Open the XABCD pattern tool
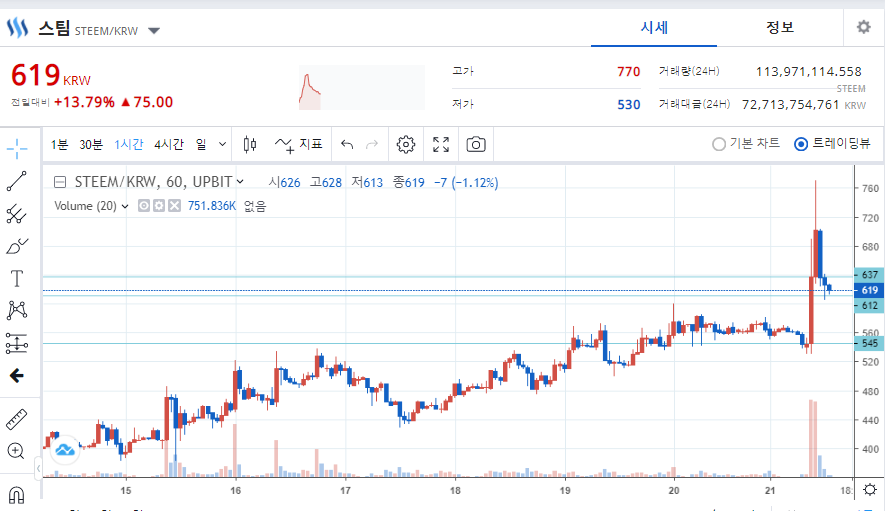 pyautogui.click(x=17, y=310)
